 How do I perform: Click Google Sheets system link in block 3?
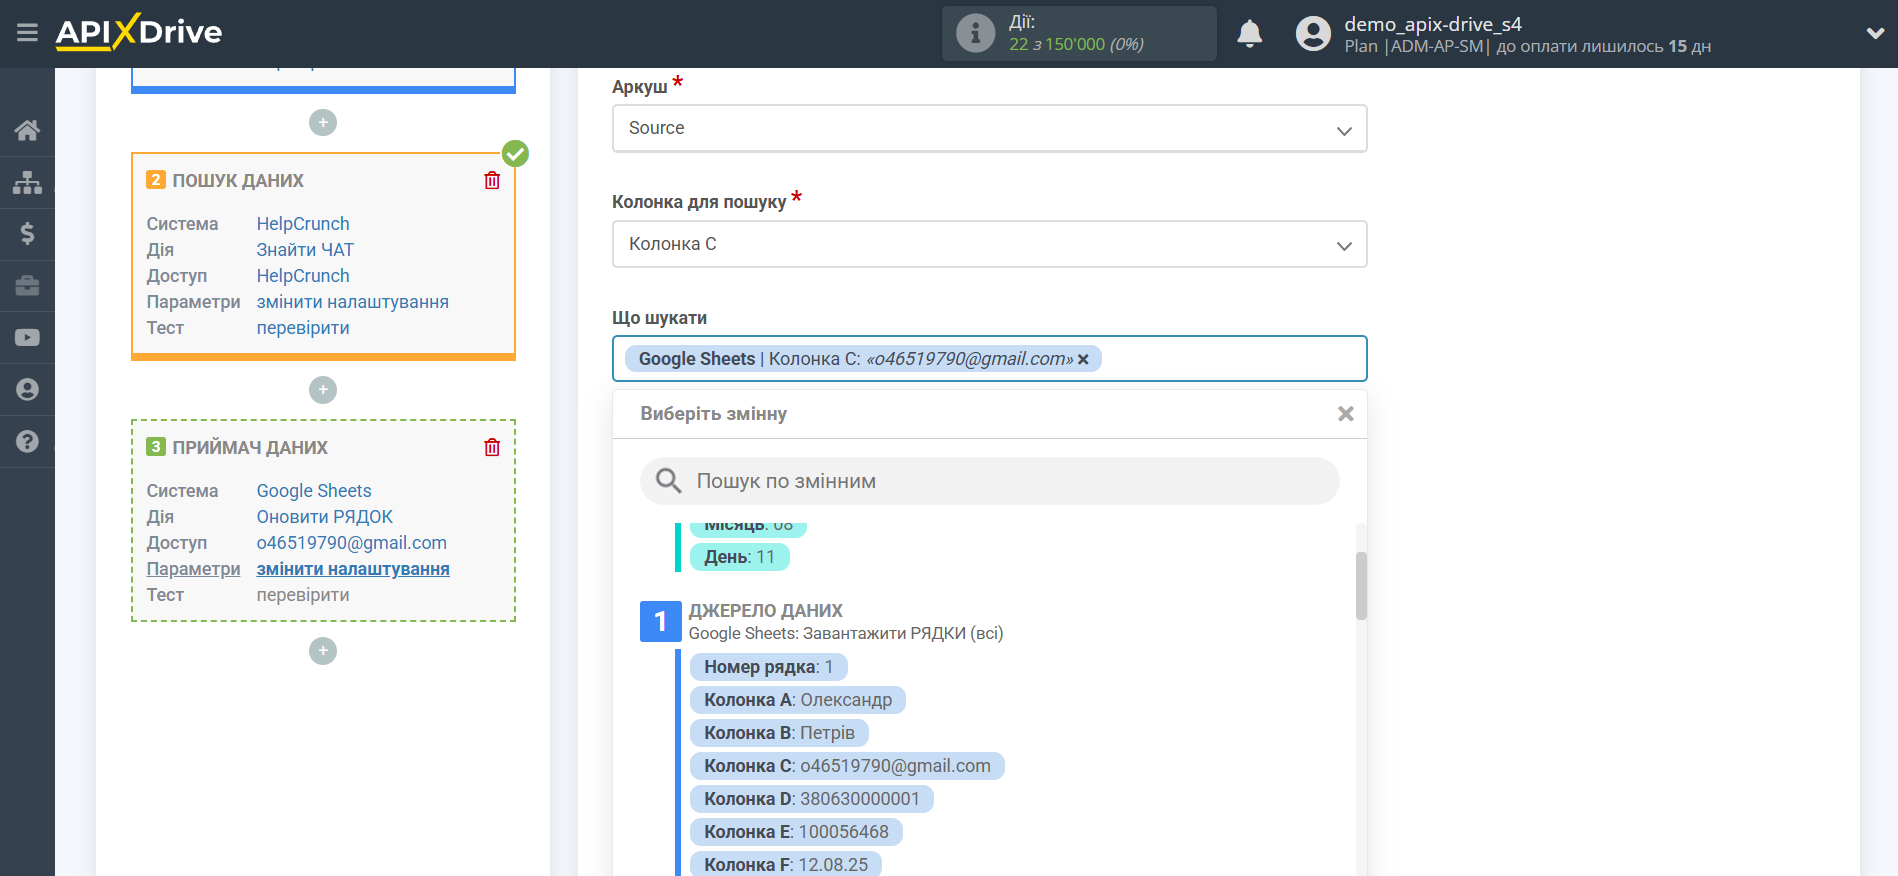point(314,491)
